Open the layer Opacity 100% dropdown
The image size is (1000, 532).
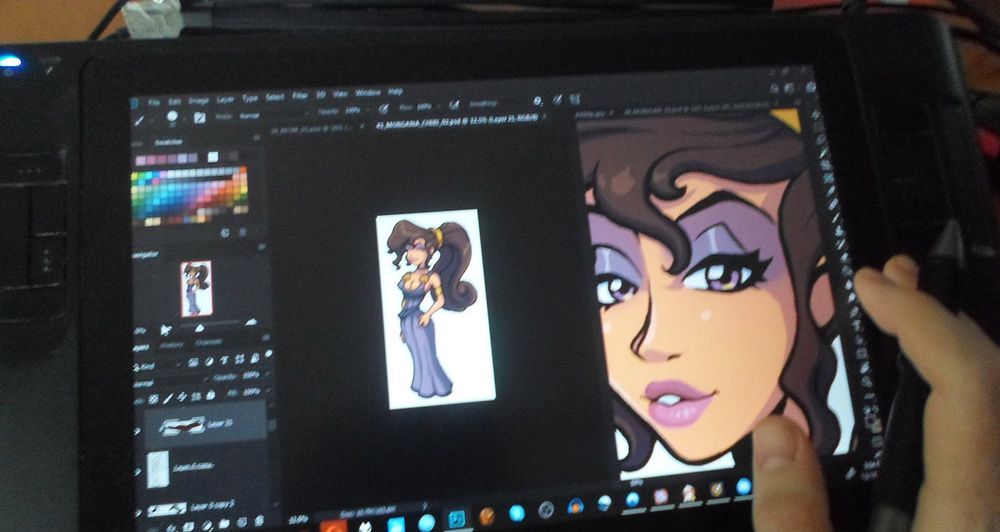tap(251, 376)
